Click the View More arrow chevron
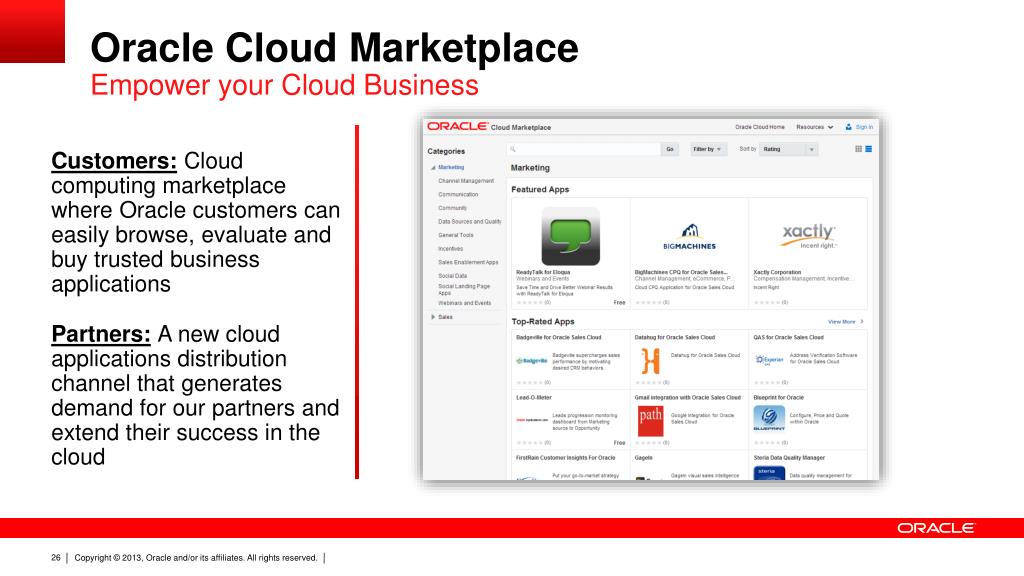 click(x=862, y=321)
